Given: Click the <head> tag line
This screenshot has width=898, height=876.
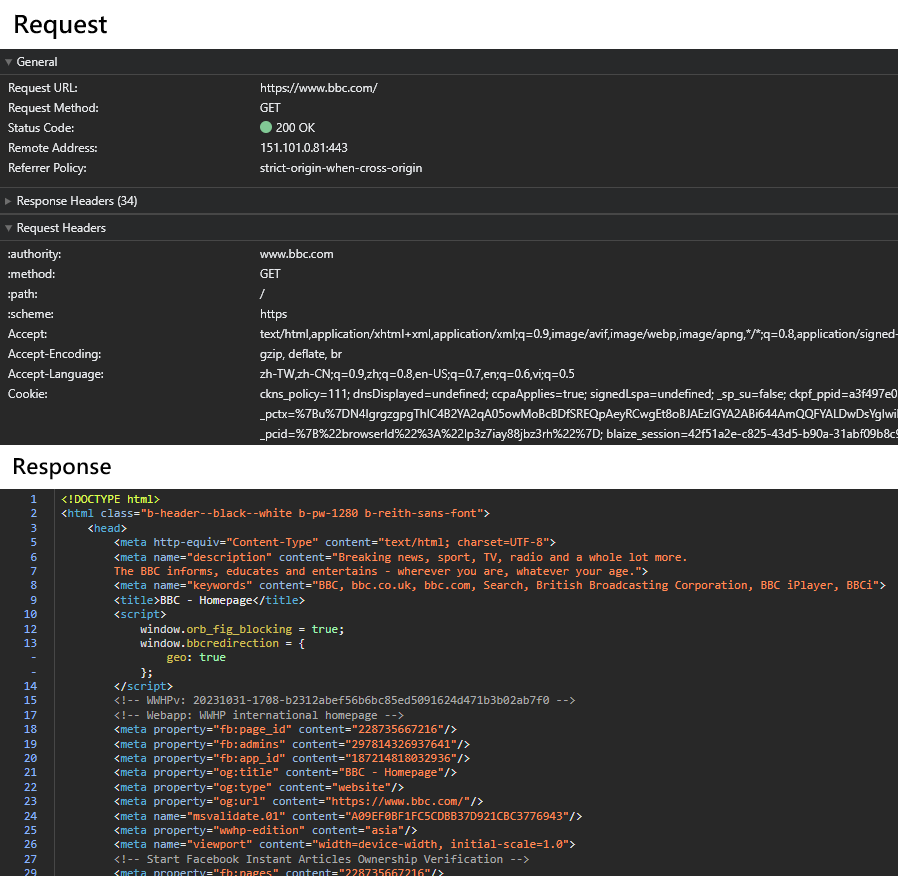Looking at the screenshot, I should (x=107, y=528).
